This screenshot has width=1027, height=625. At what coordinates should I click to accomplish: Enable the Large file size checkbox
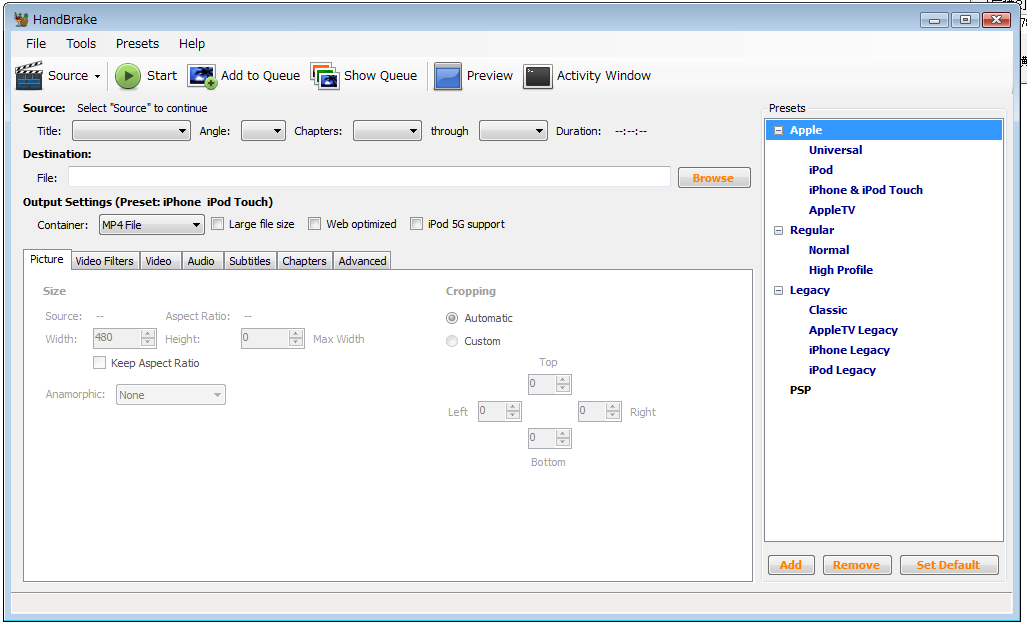coord(218,224)
